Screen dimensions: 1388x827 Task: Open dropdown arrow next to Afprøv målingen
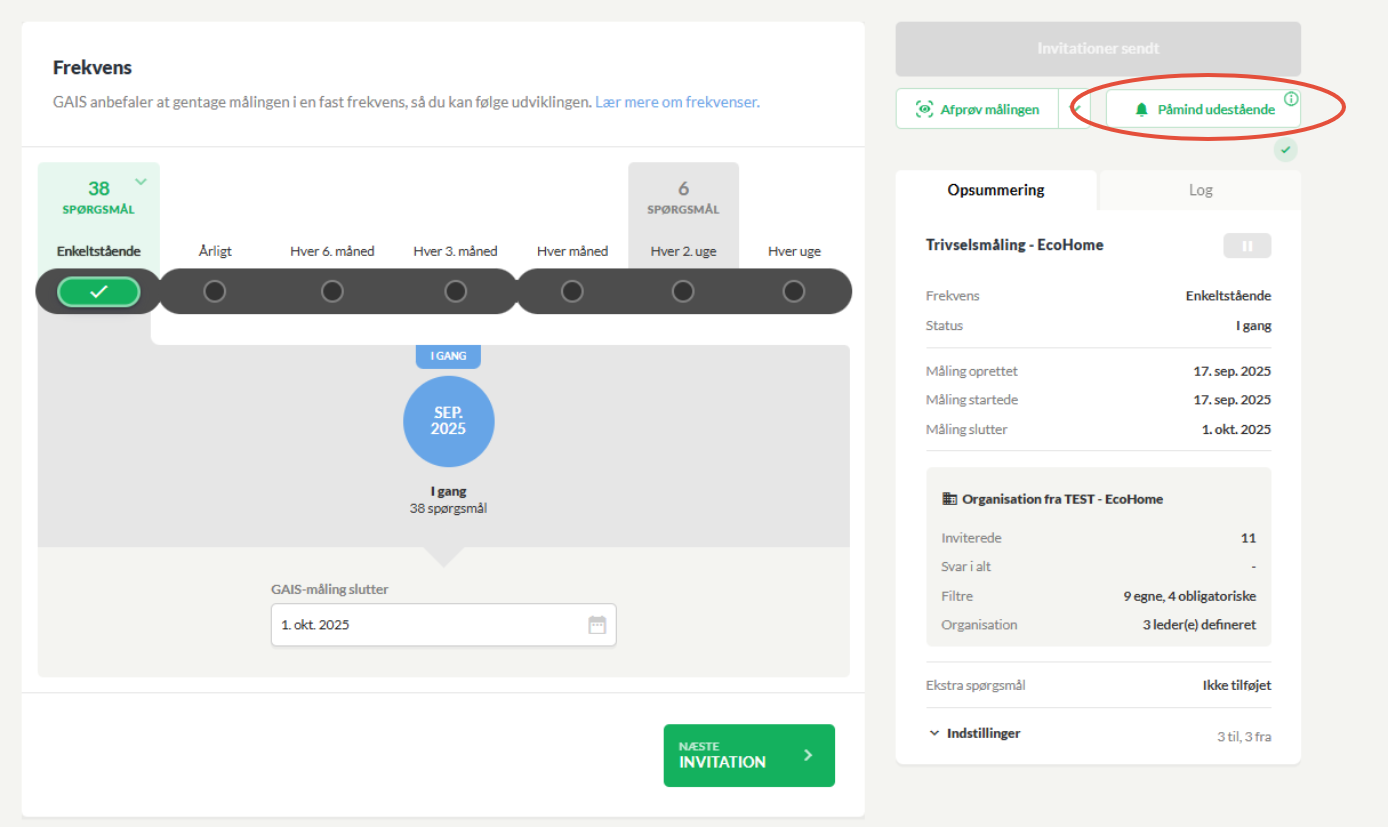click(x=1076, y=109)
